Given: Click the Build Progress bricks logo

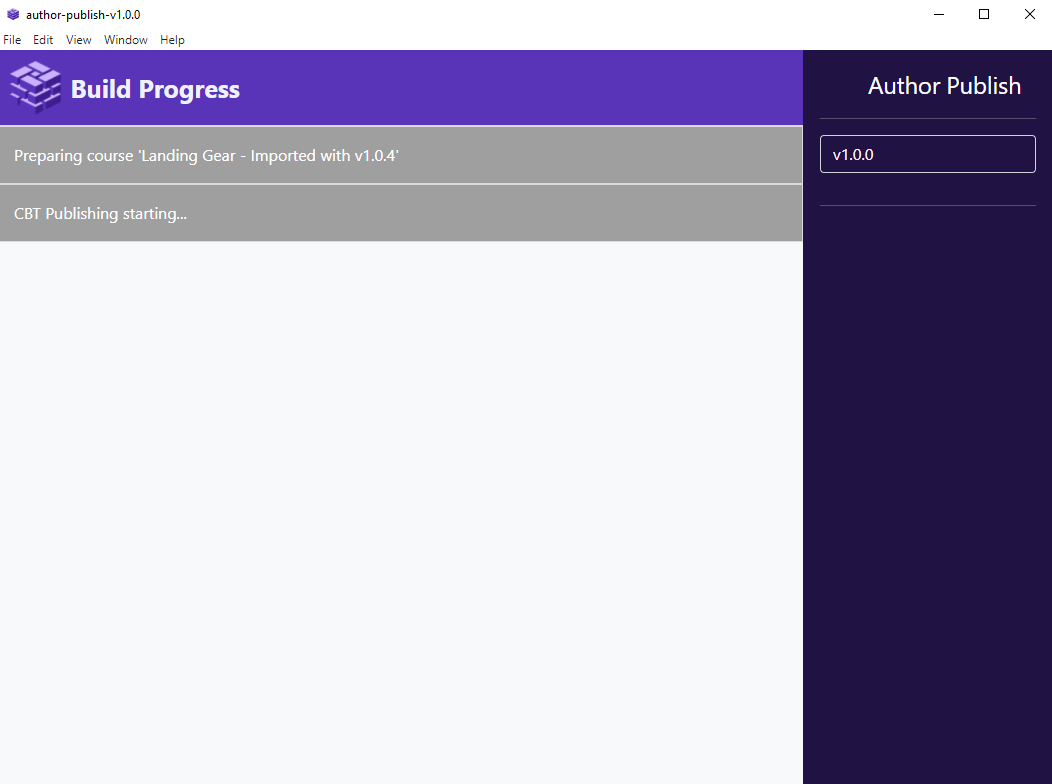Looking at the screenshot, I should tap(35, 88).
